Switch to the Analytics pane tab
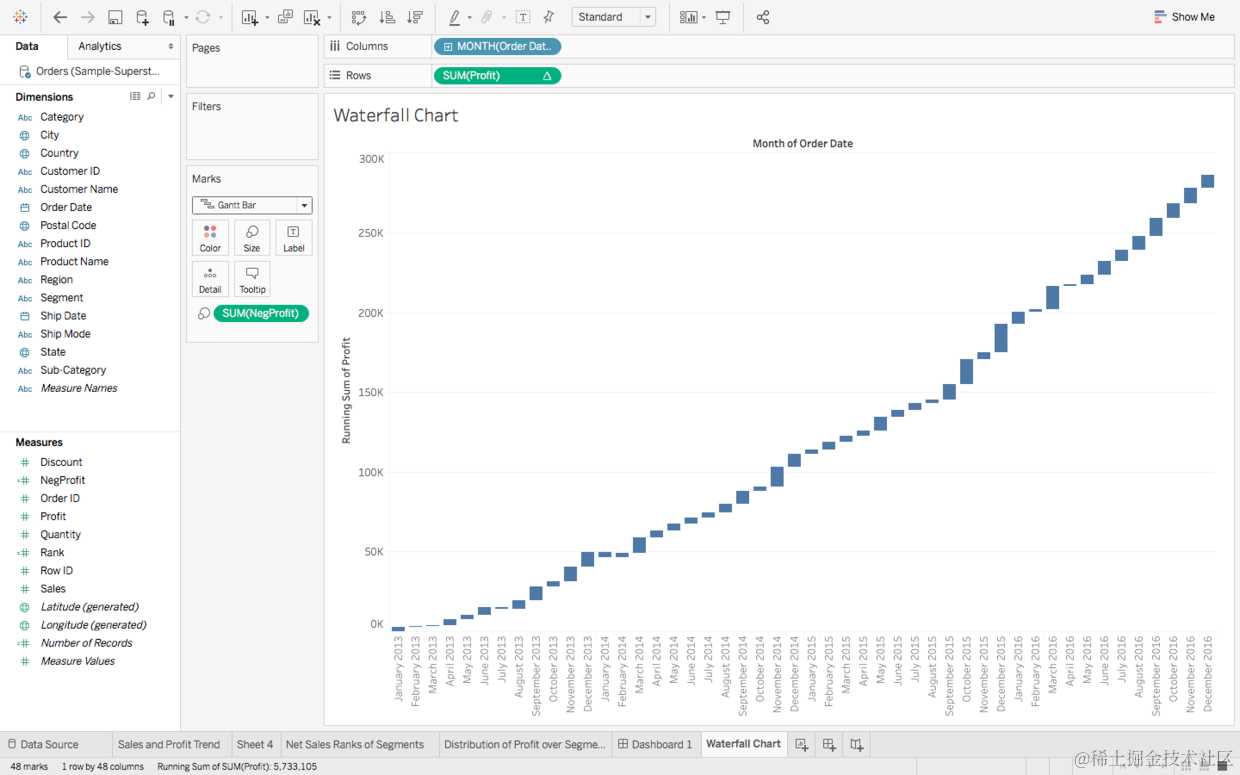The image size is (1240, 775). coord(100,46)
